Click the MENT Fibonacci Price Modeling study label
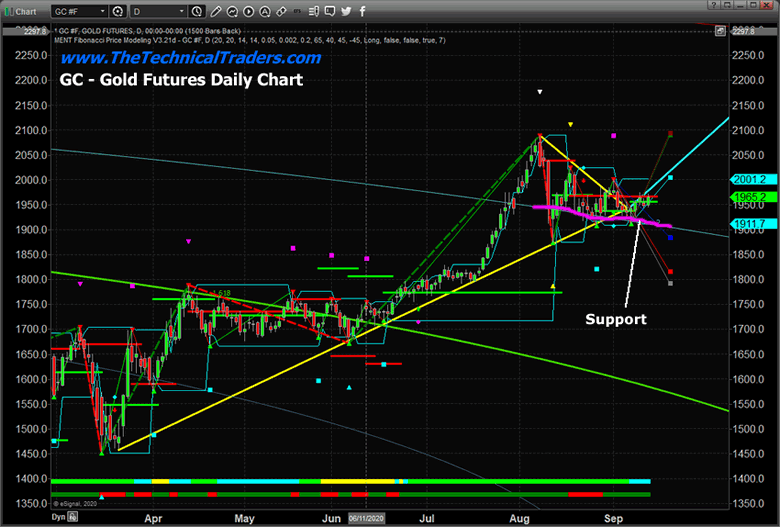The height and width of the screenshot is (527, 780). pyautogui.click(x=250, y=40)
